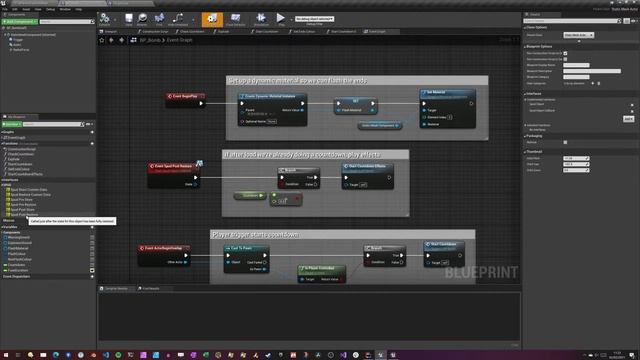Remove the Spud Object interface
This screenshot has width=640, height=360.
point(632,105)
